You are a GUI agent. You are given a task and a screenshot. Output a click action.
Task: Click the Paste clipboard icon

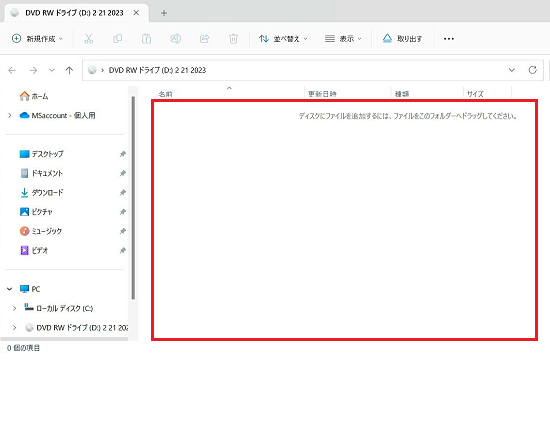click(x=146, y=39)
